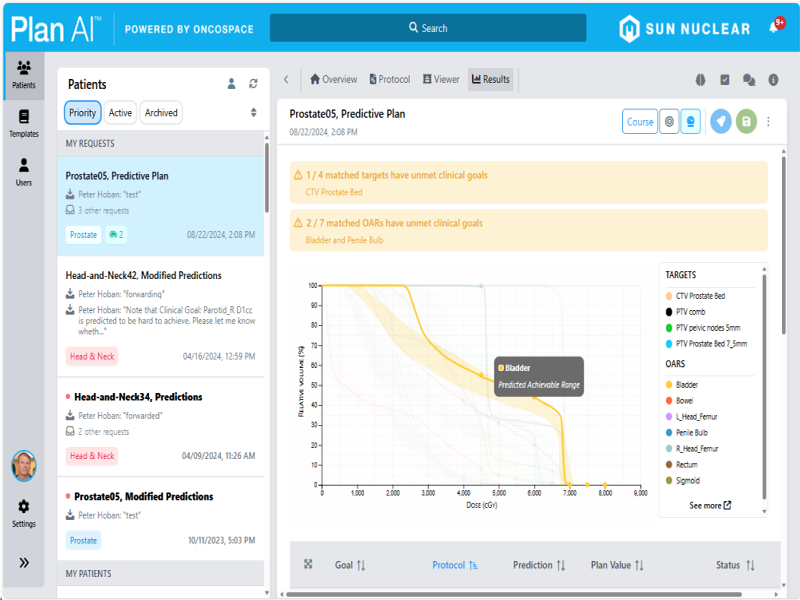800x600 pixels.
Task: Toggle PTV Prostate Bed 7_5mm legend entry
Action: pos(706,344)
